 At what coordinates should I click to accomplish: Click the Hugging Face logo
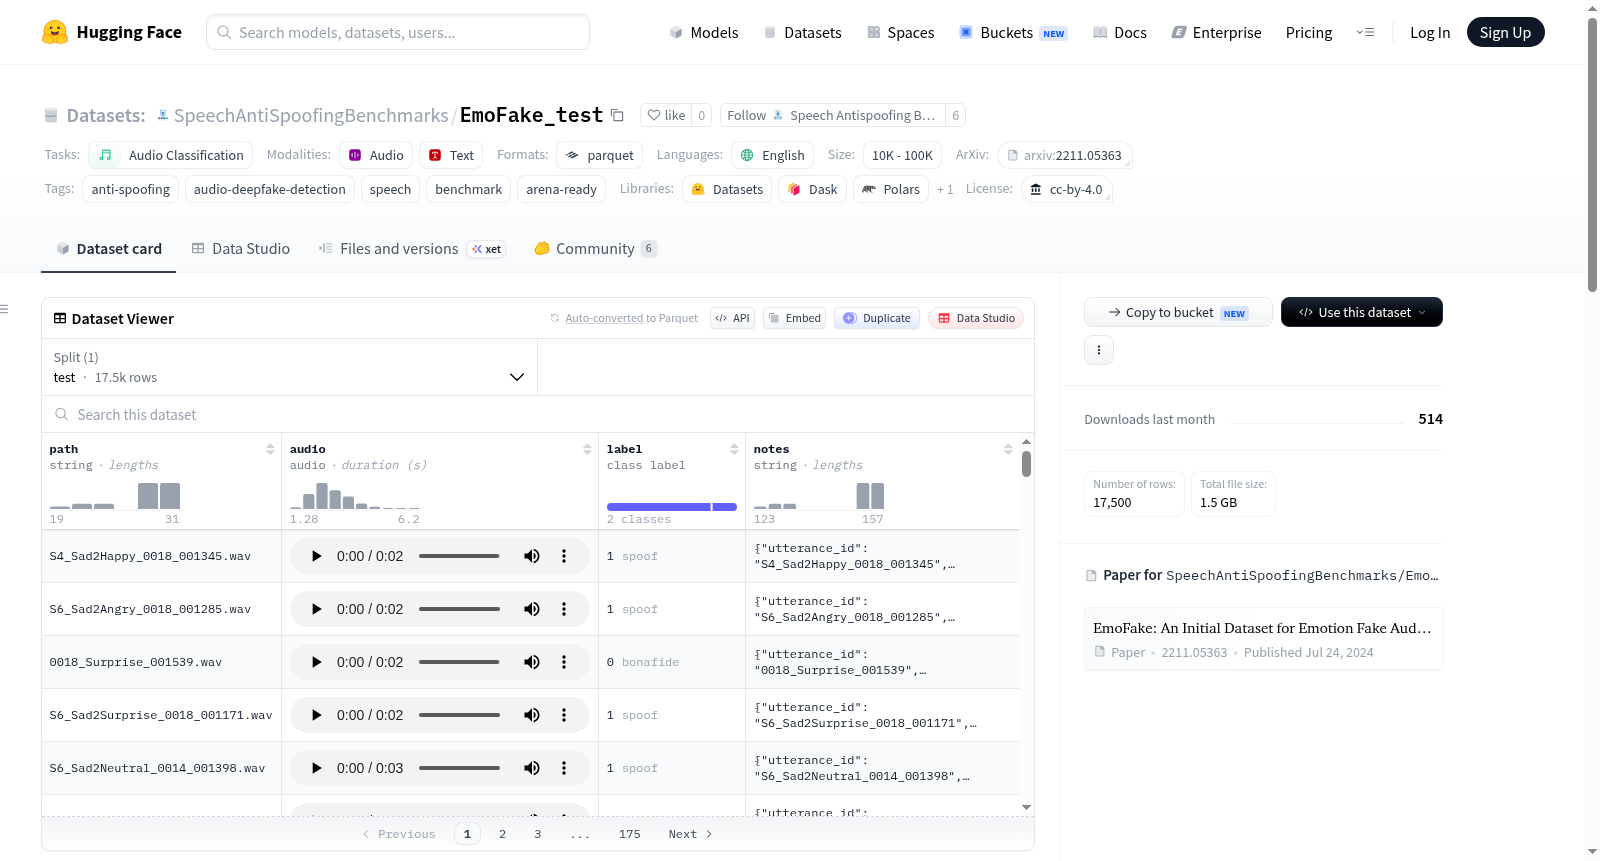coord(112,32)
